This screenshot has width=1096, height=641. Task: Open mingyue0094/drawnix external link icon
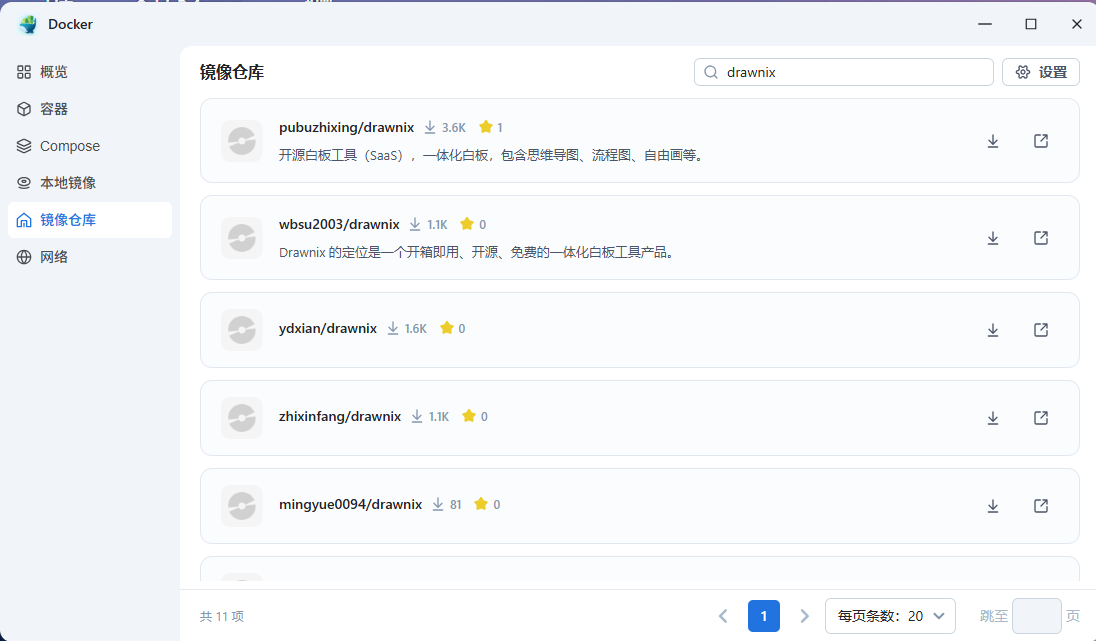pyautogui.click(x=1041, y=506)
